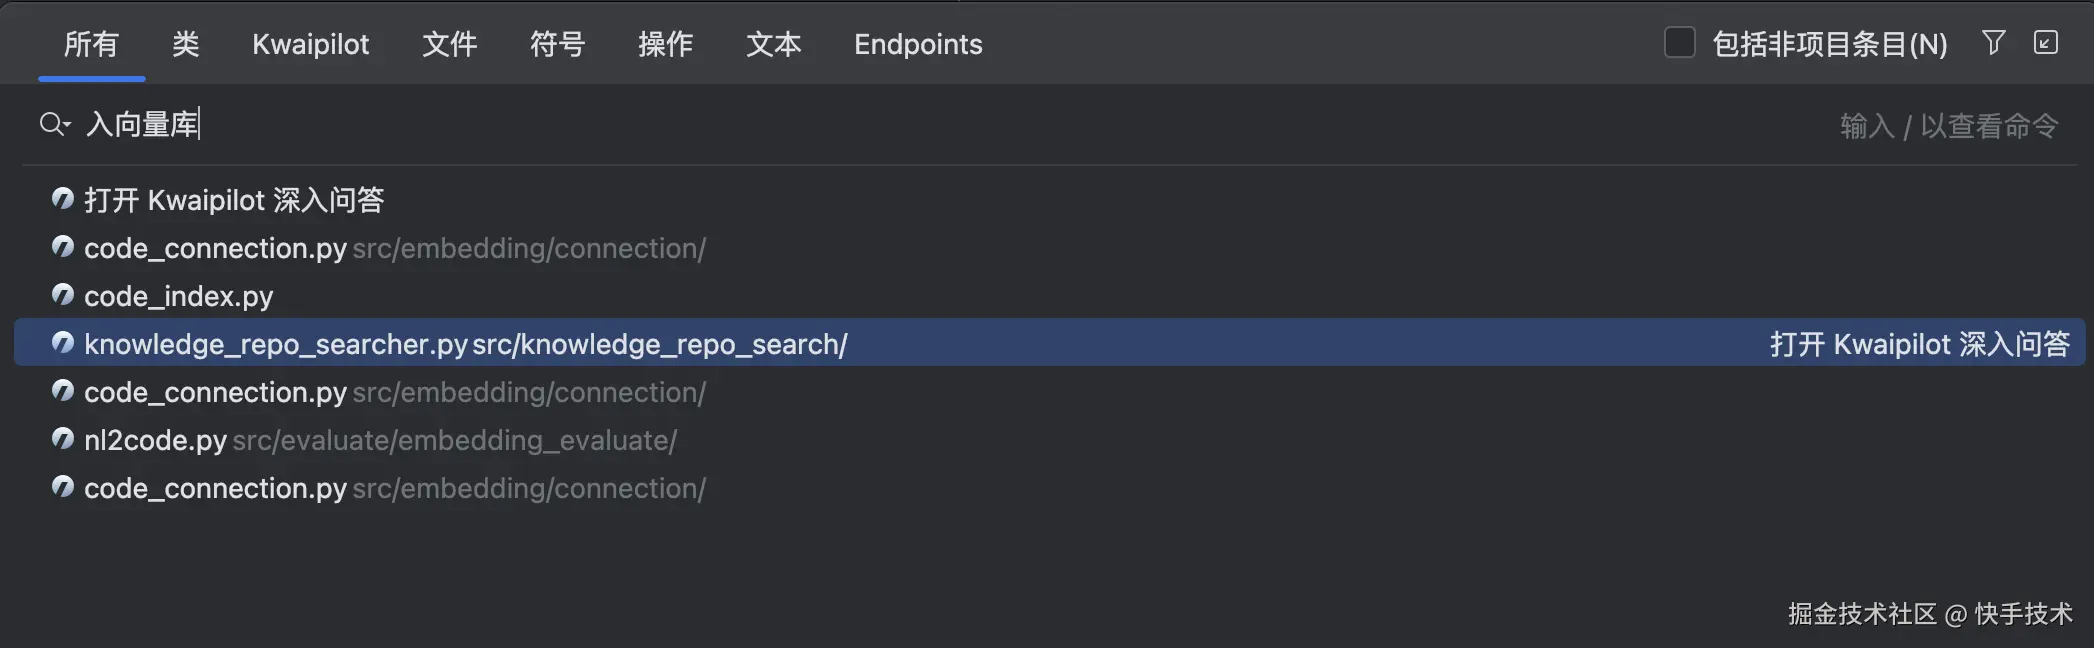The image size is (2094, 648).
Task: Click the search field containing 入向量库
Action: [x=900, y=124]
